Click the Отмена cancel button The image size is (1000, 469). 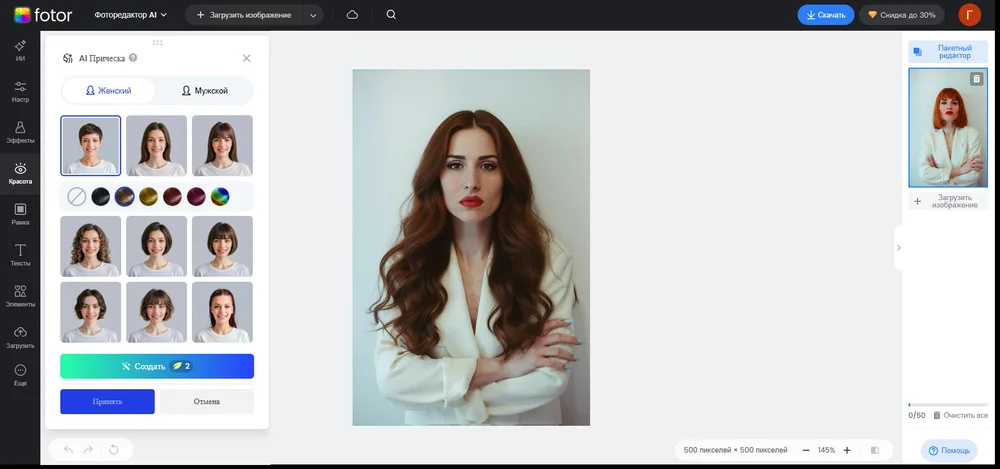coord(207,402)
